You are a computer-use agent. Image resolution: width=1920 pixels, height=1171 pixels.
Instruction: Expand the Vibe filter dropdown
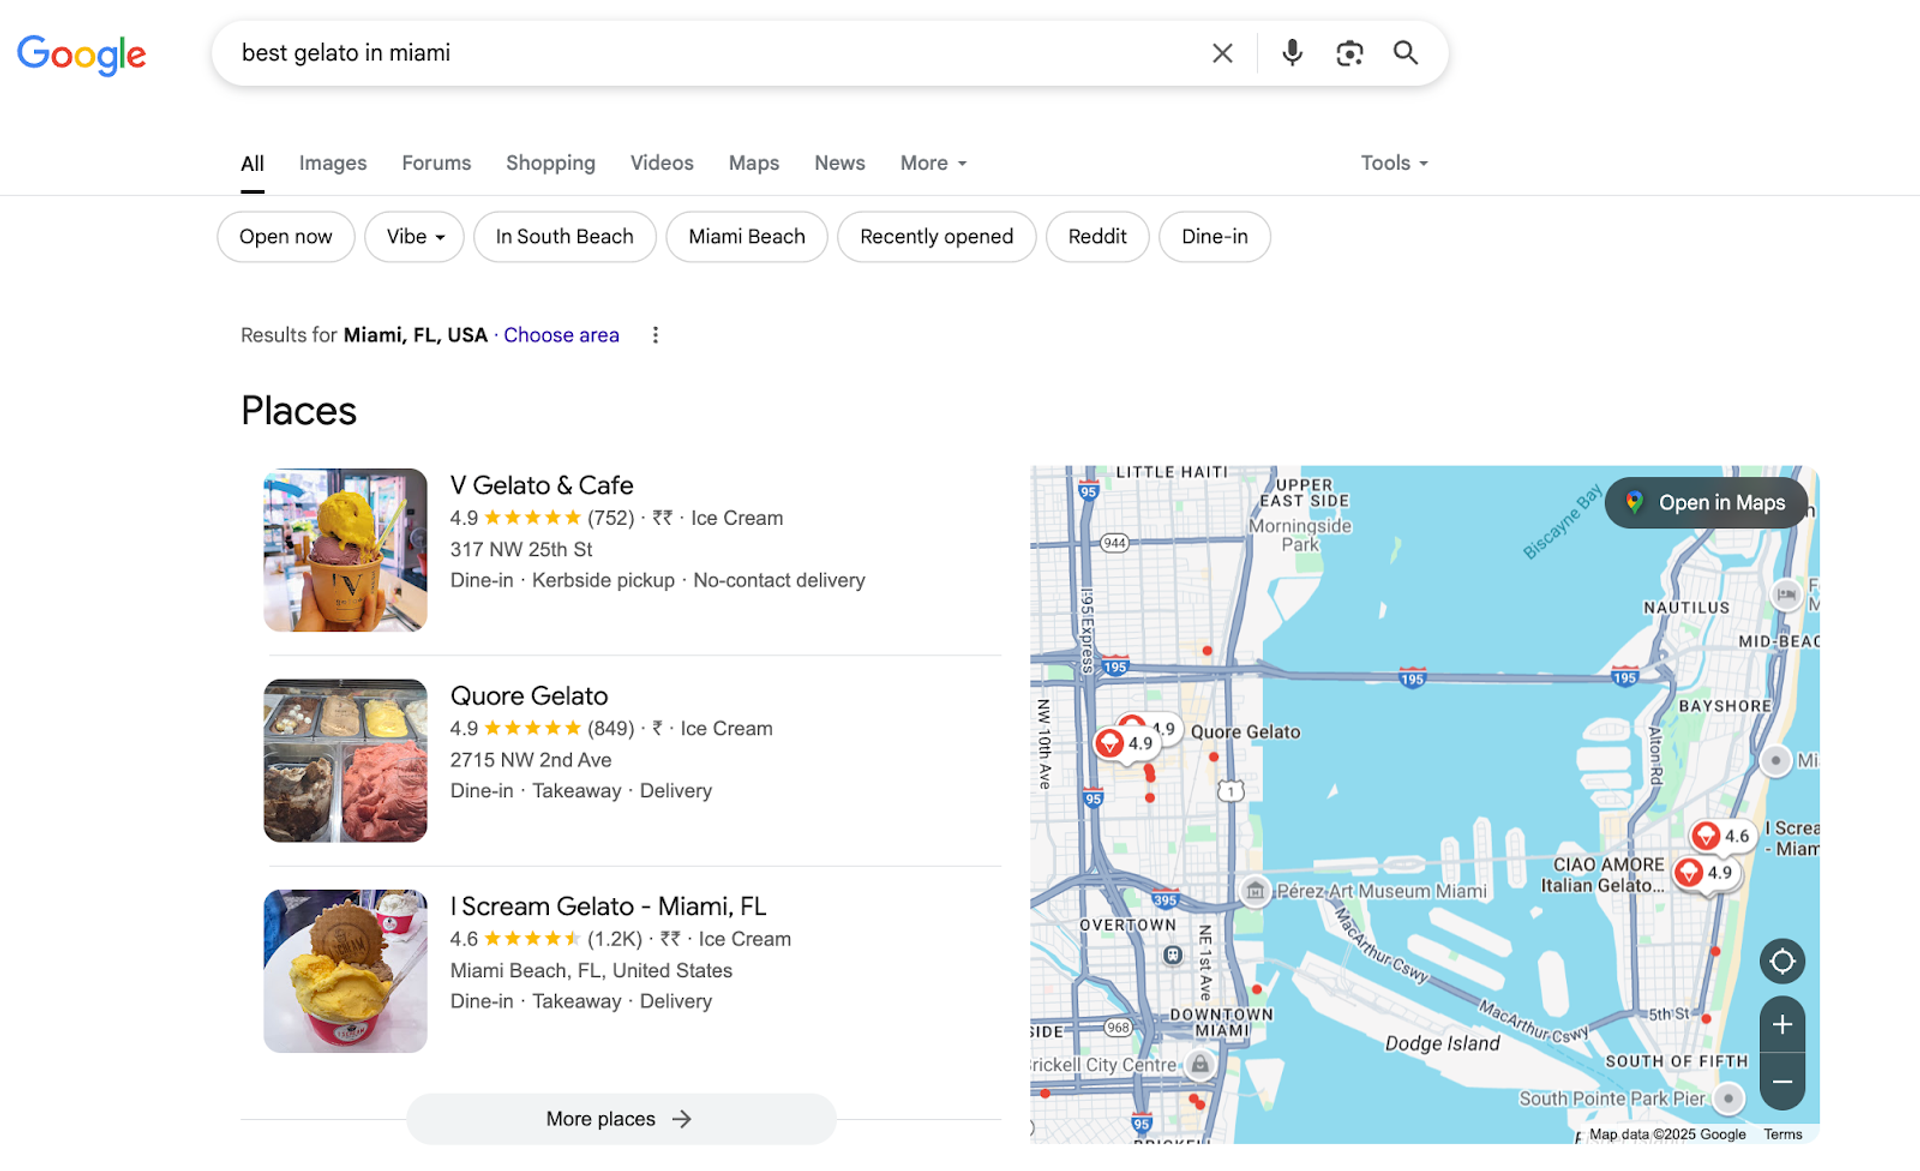(x=414, y=237)
